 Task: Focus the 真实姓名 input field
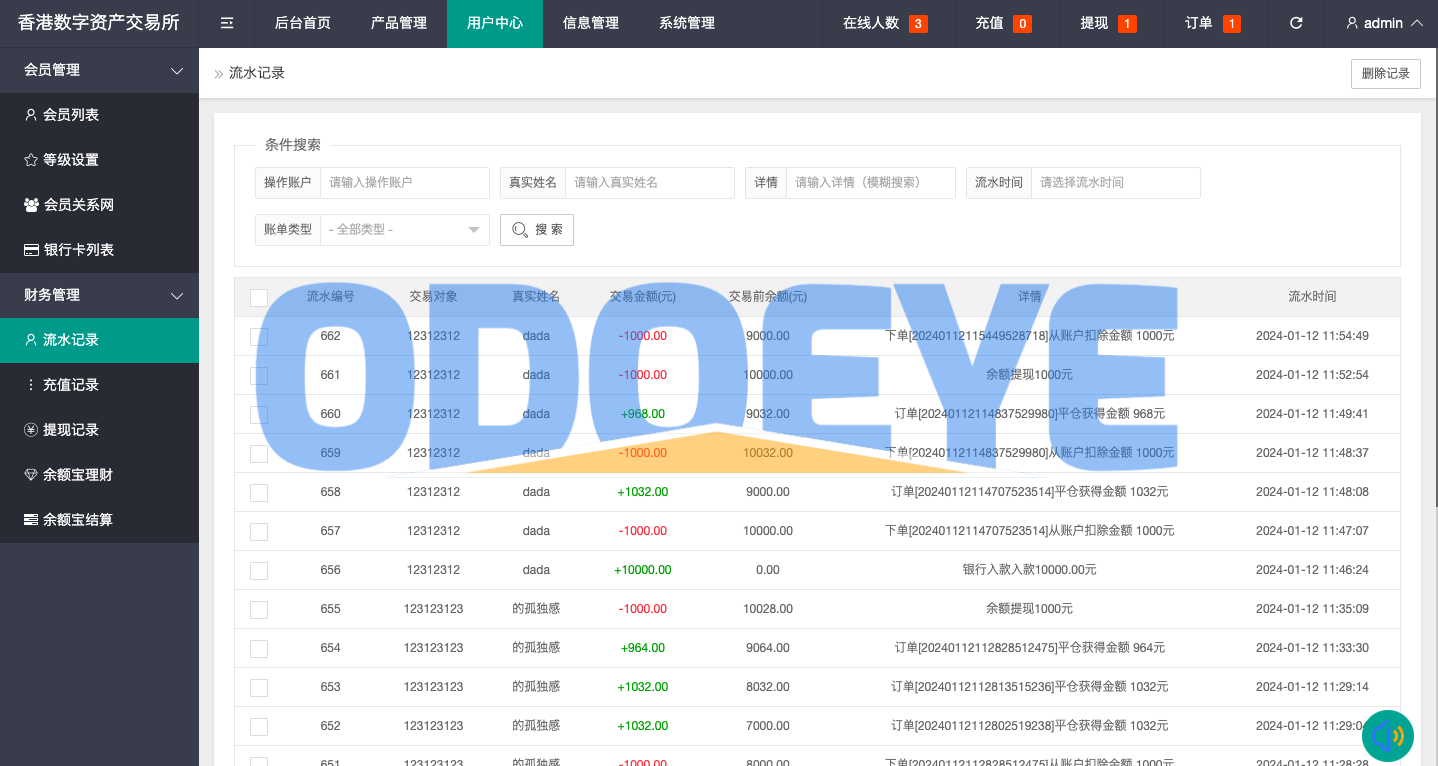(x=650, y=183)
